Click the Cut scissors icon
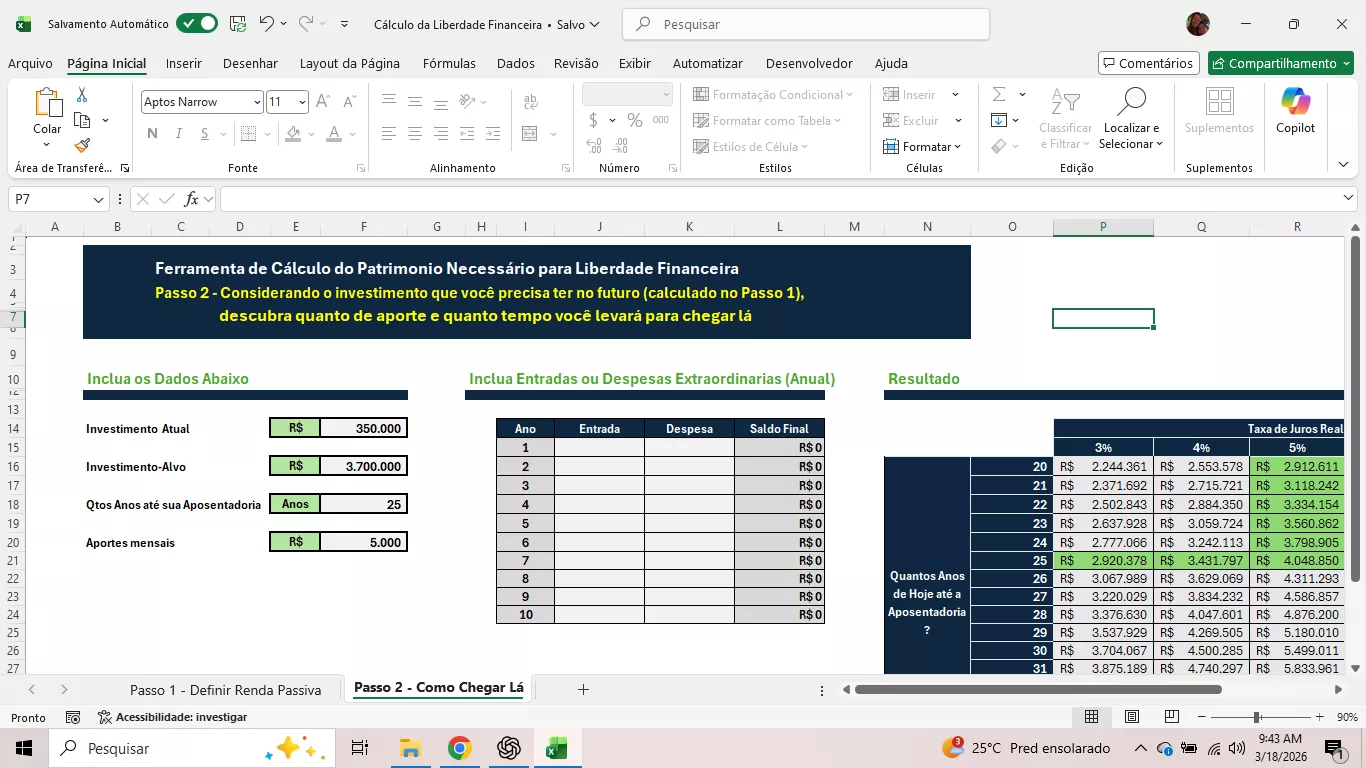 (82, 95)
